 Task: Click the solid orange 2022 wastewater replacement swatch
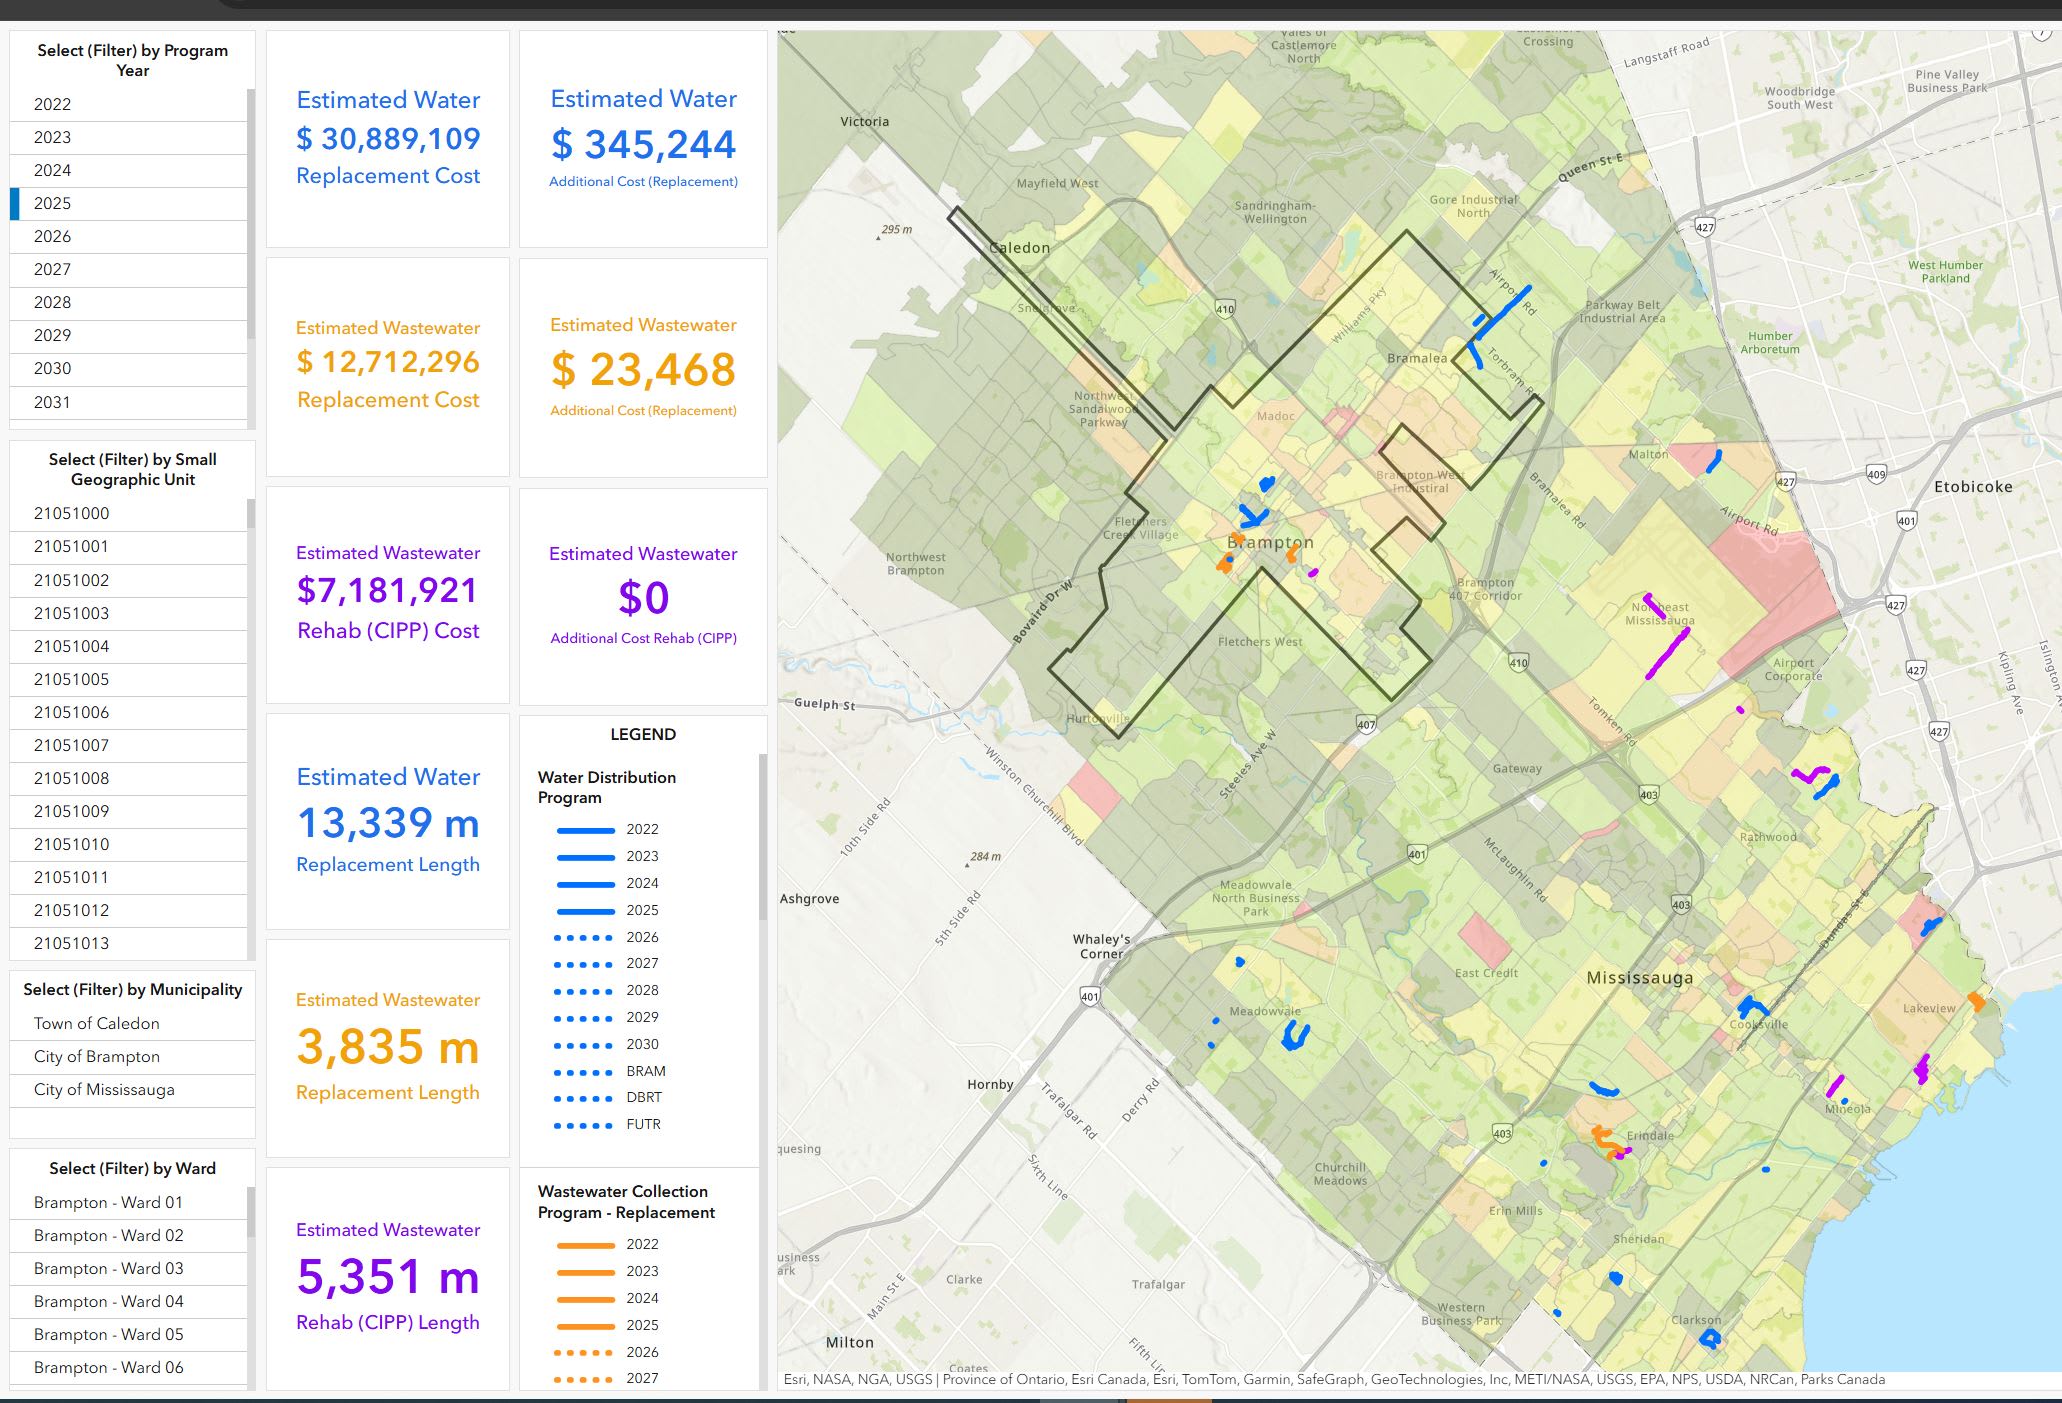point(585,1245)
